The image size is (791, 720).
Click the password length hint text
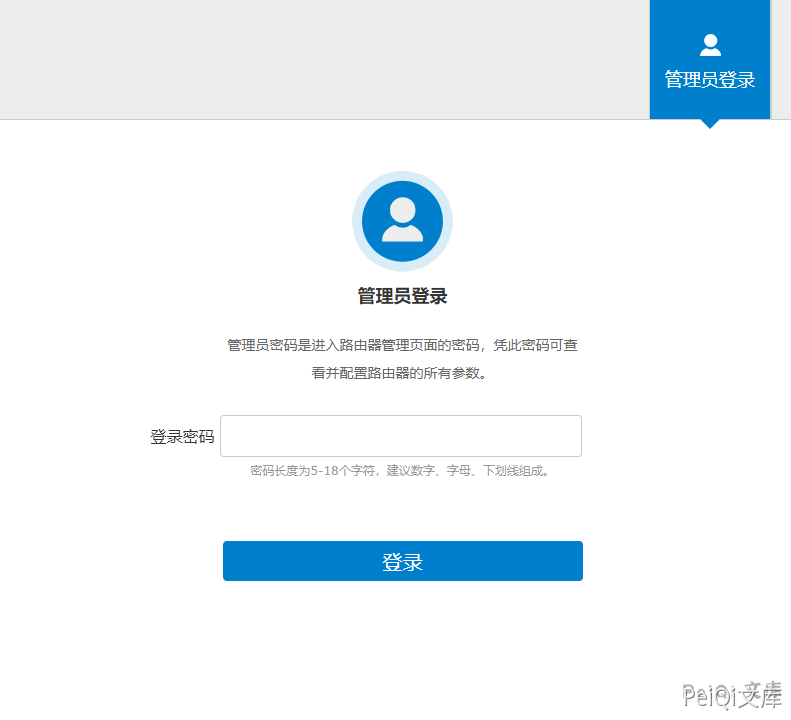click(x=400, y=470)
